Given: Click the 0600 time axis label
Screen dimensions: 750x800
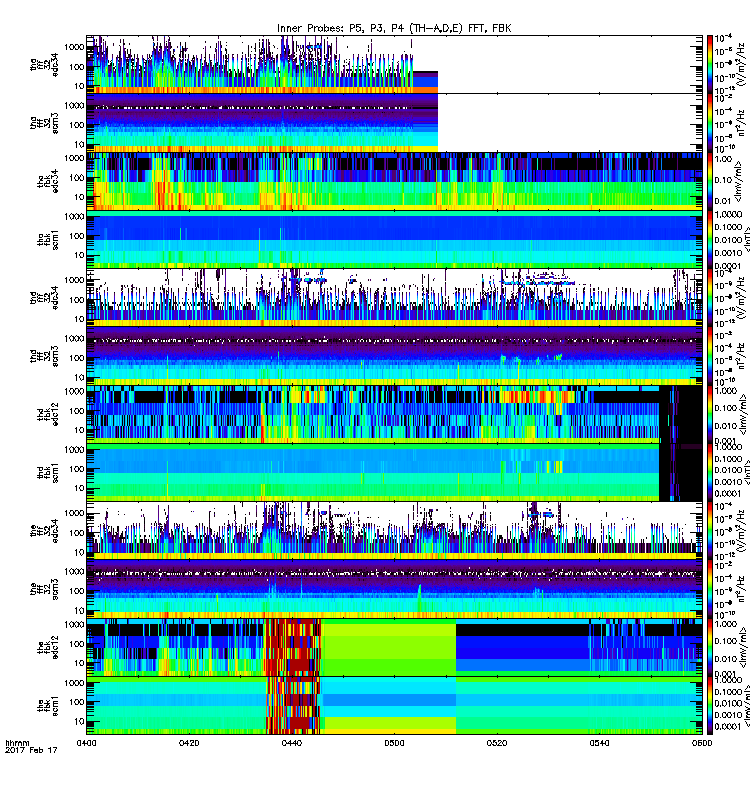Looking at the screenshot, I should point(702,743).
